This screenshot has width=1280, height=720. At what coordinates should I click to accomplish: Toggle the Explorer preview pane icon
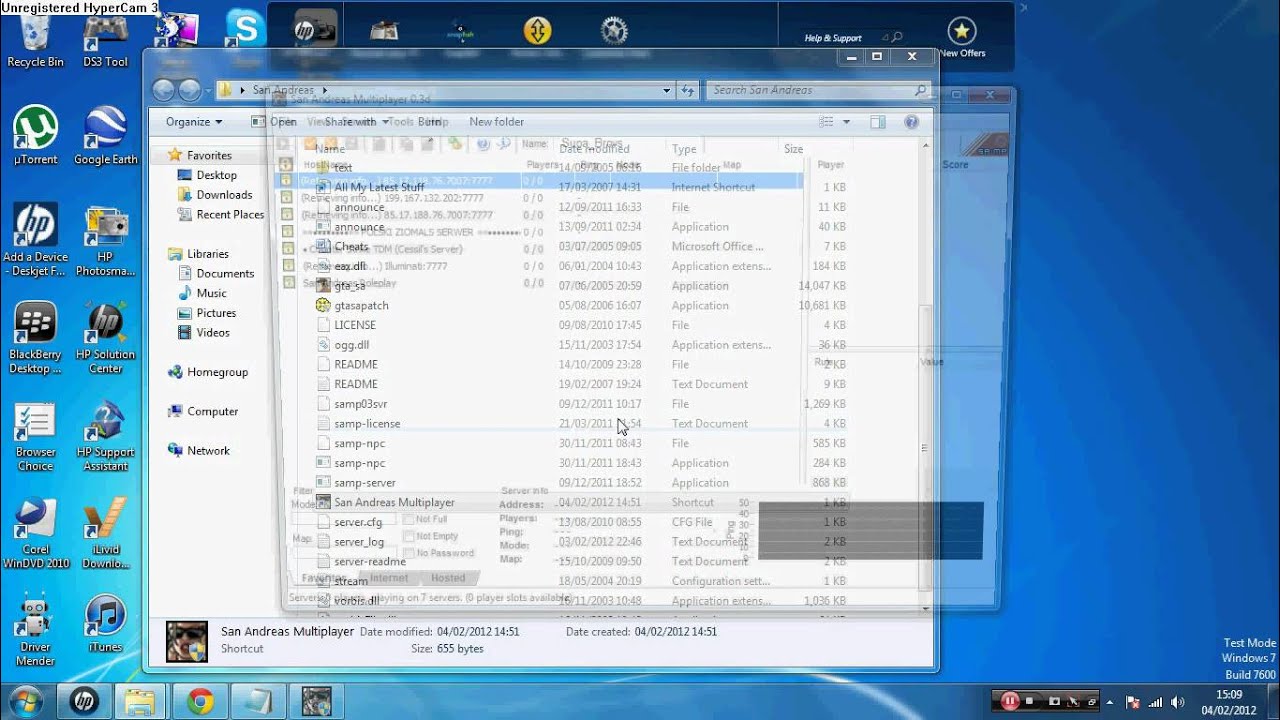click(x=877, y=122)
